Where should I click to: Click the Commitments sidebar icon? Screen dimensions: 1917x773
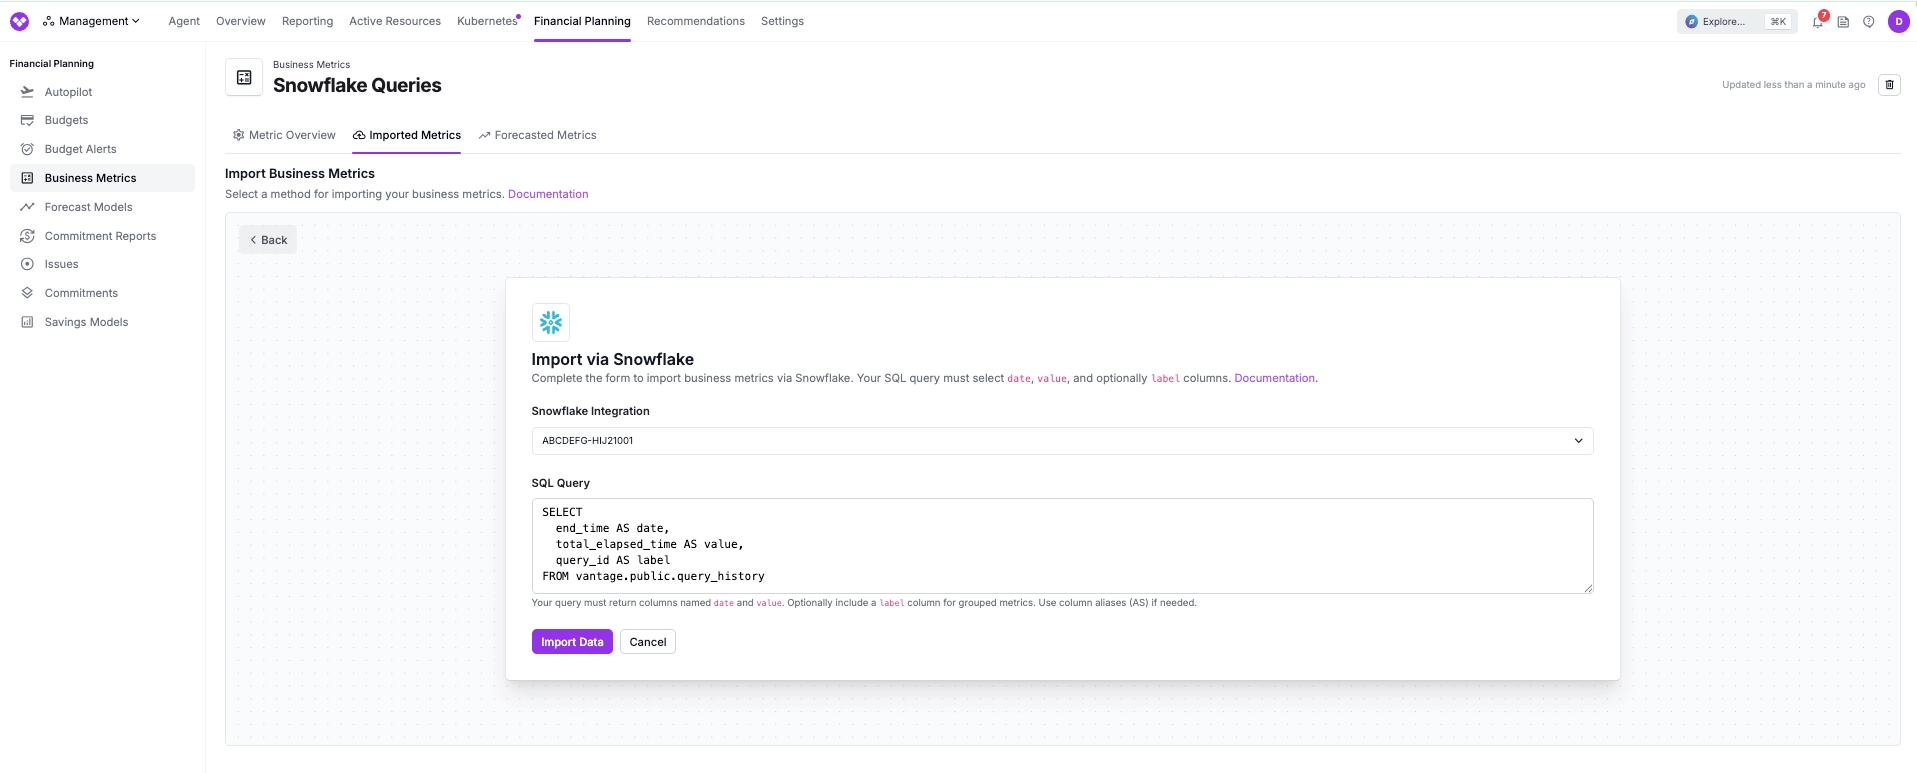tap(27, 293)
